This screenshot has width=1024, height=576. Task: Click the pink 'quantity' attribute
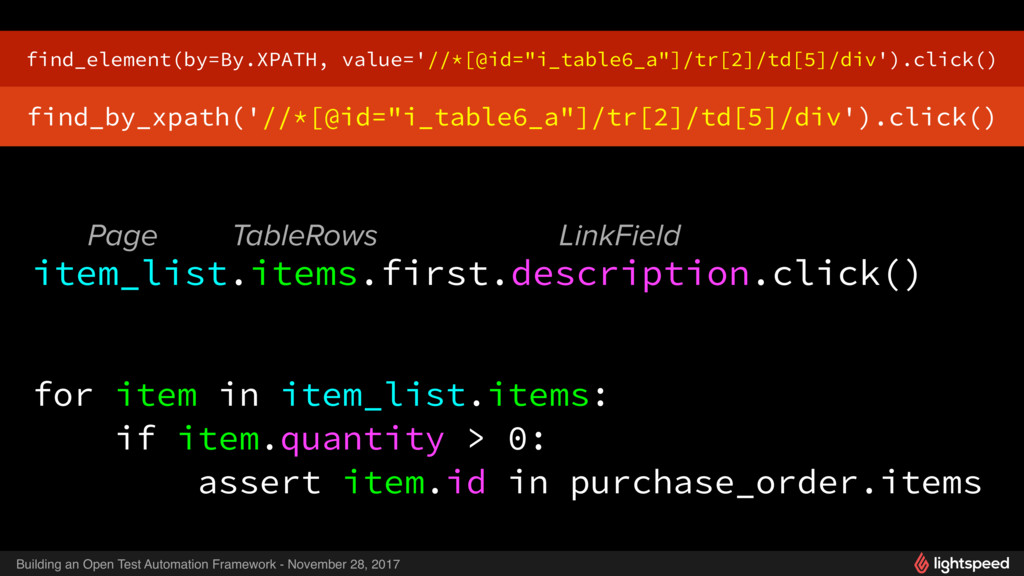click(x=362, y=440)
